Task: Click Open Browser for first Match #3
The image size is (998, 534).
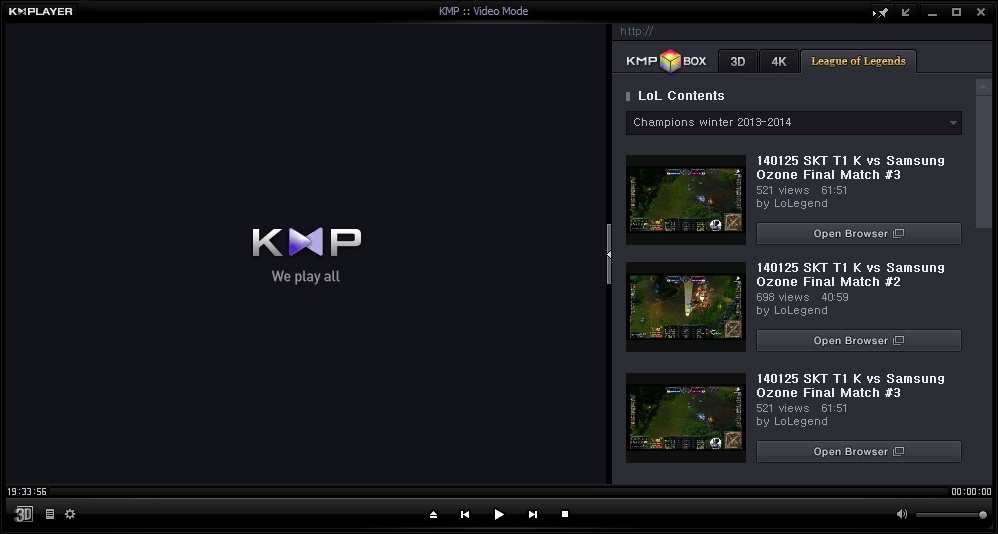Action: click(859, 234)
